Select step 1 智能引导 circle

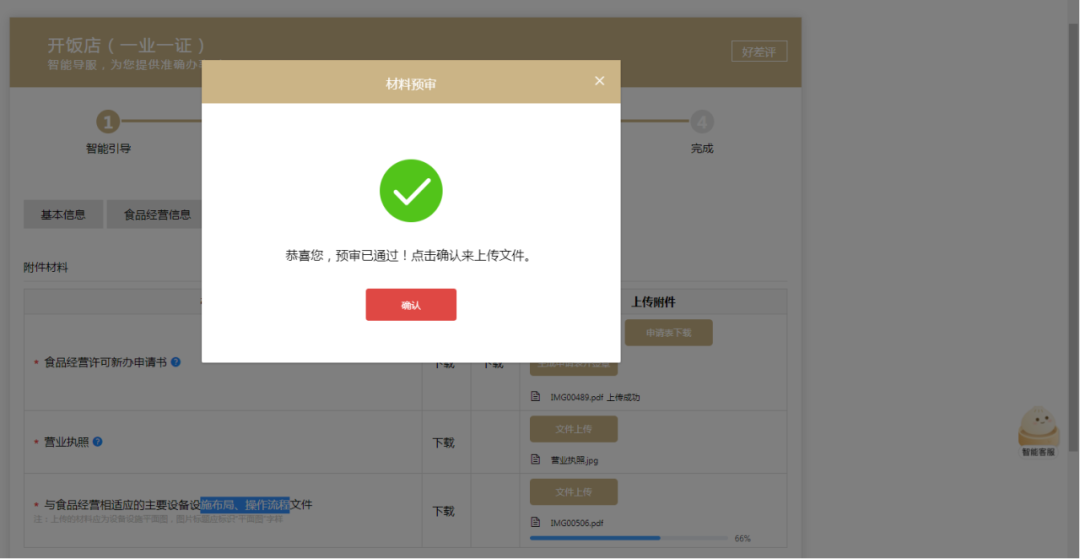coord(108,122)
